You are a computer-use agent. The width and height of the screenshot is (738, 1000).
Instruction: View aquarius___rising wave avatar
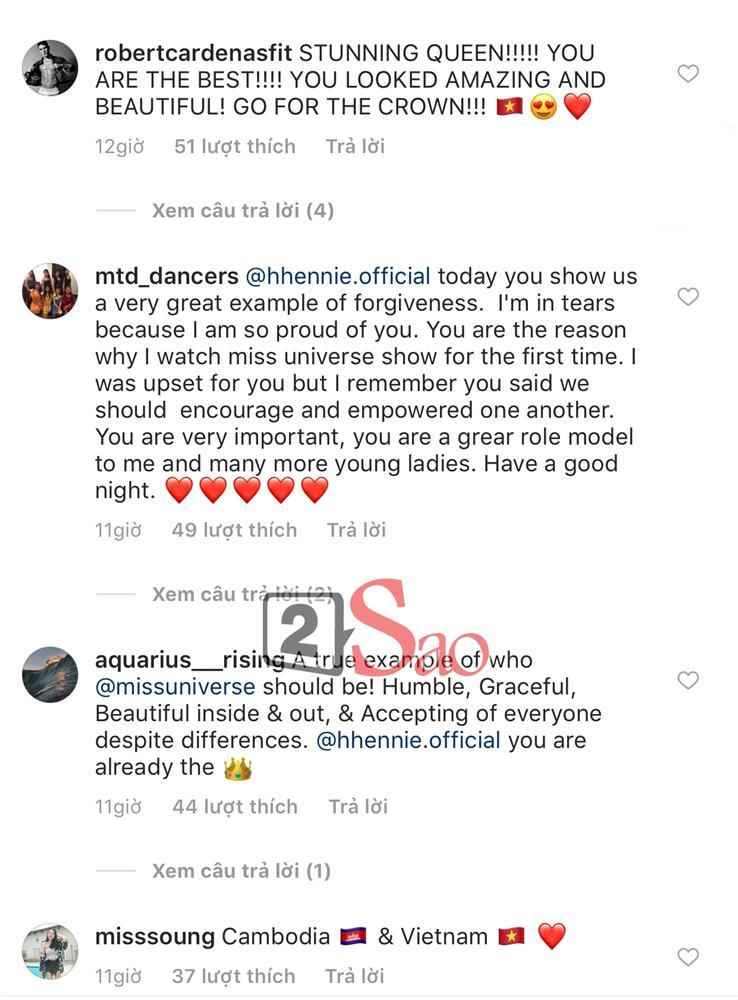(x=50, y=675)
